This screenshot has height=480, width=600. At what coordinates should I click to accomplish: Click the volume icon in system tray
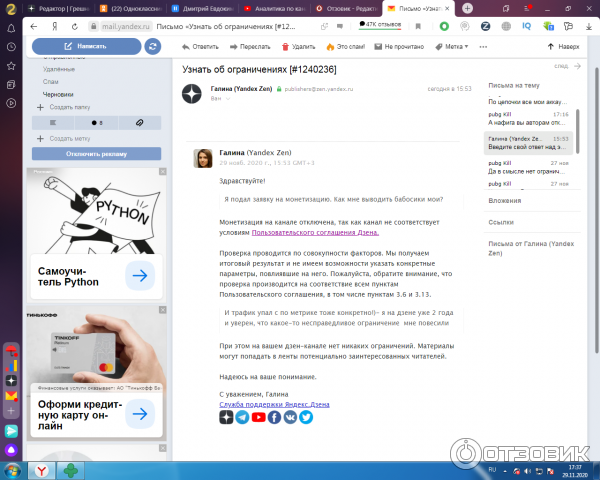pos(527,471)
